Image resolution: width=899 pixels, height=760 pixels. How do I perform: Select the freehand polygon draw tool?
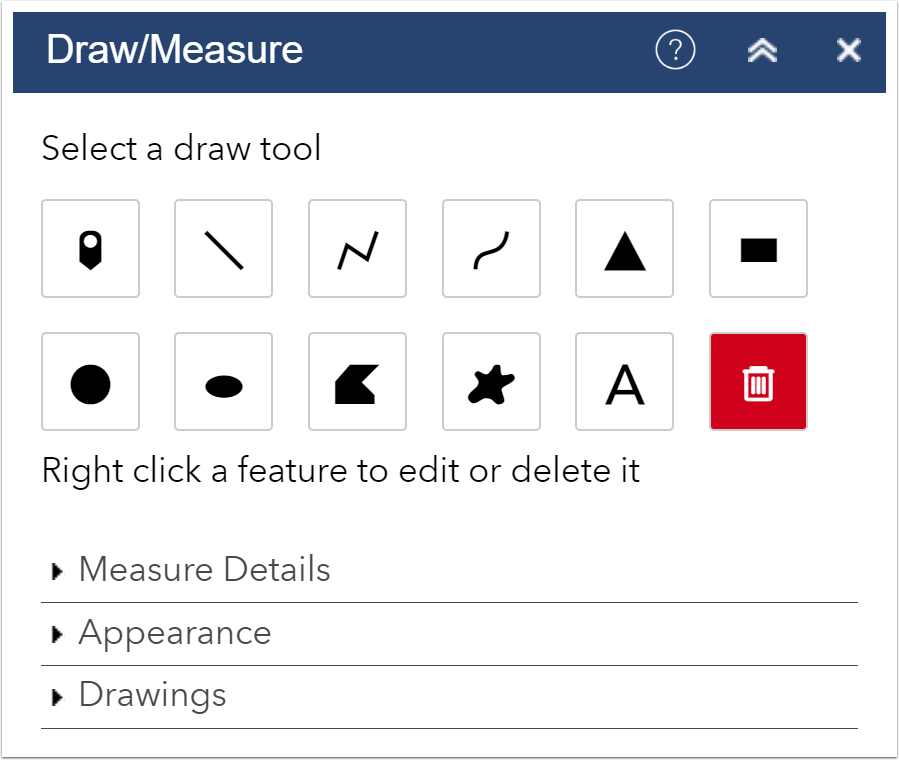tap(491, 381)
